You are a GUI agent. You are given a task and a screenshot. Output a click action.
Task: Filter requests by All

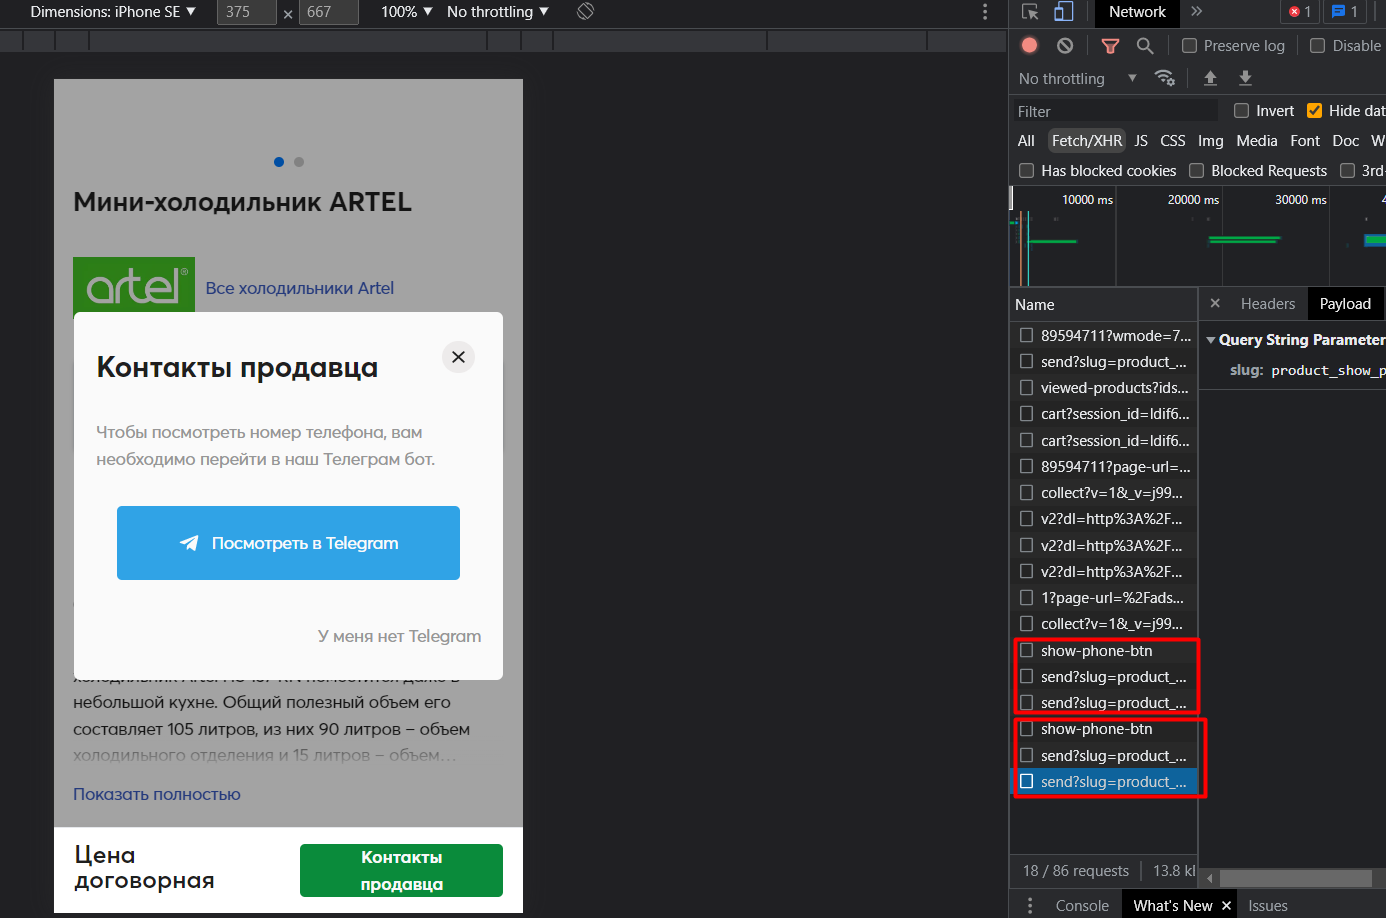click(1026, 141)
